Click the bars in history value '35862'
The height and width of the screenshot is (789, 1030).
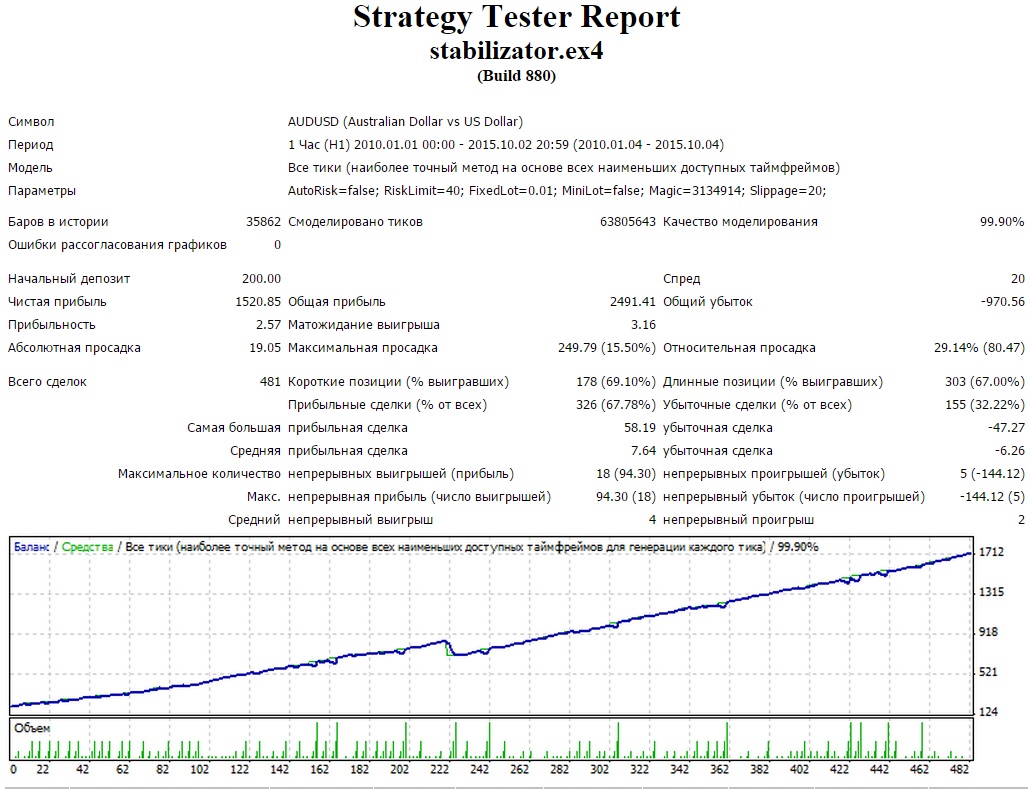click(263, 222)
